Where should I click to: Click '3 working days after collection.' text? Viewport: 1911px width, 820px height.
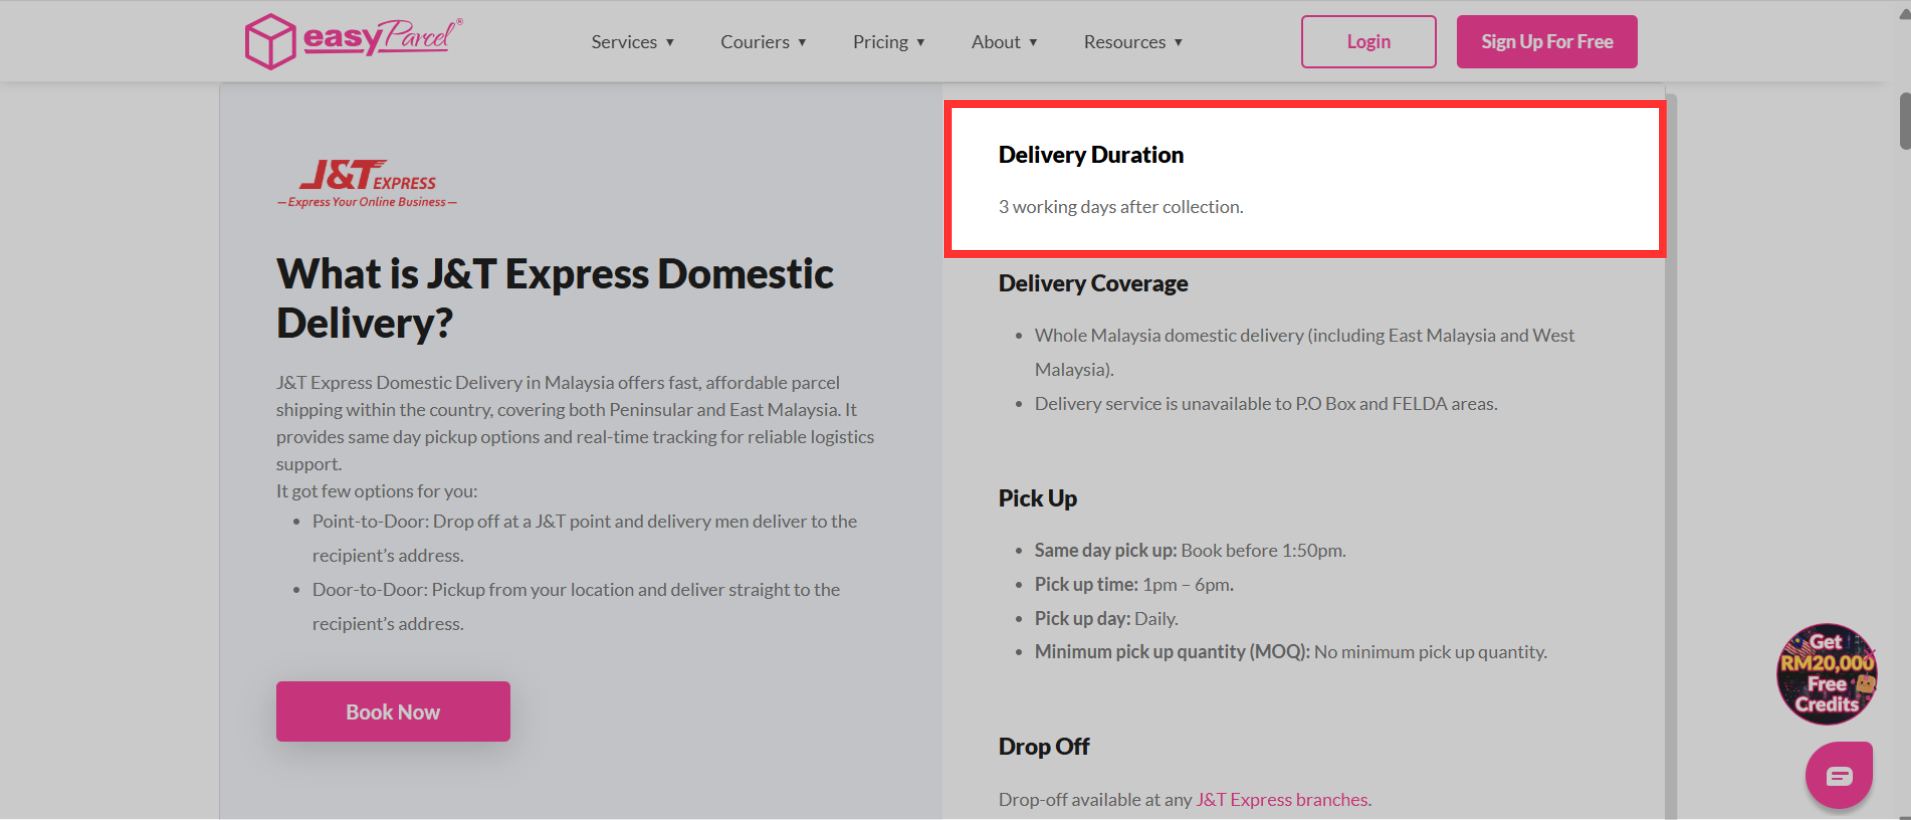pyautogui.click(x=1121, y=207)
